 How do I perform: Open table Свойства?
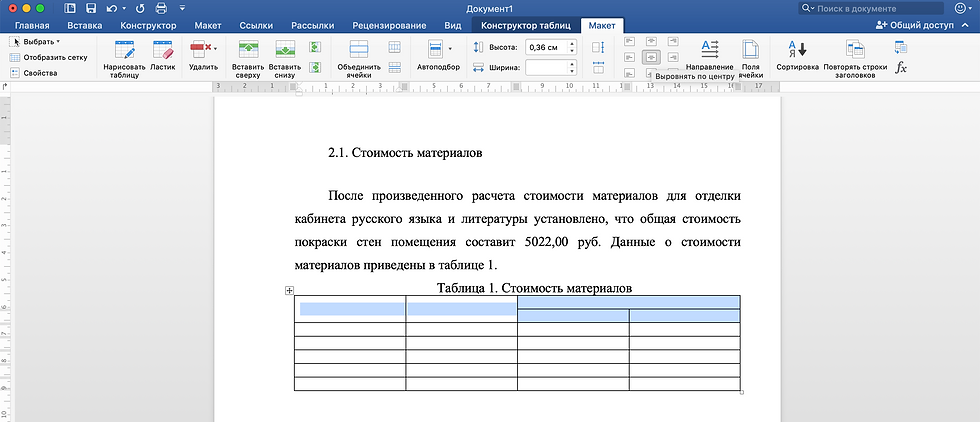34,73
